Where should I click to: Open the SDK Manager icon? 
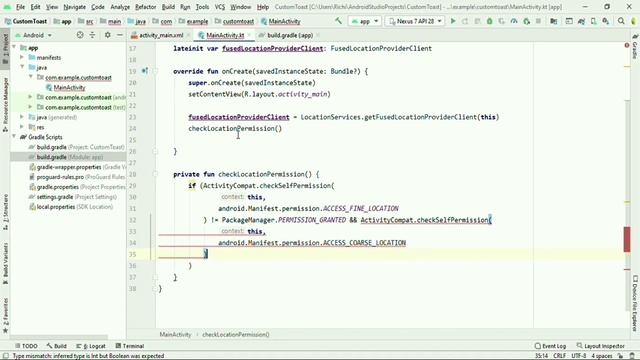(x=606, y=21)
